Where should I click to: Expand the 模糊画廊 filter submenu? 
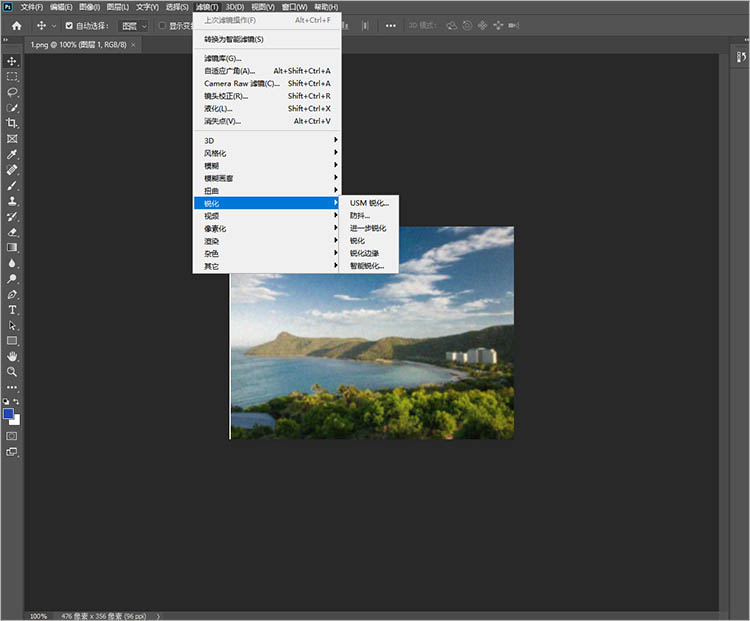pos(267,178)
